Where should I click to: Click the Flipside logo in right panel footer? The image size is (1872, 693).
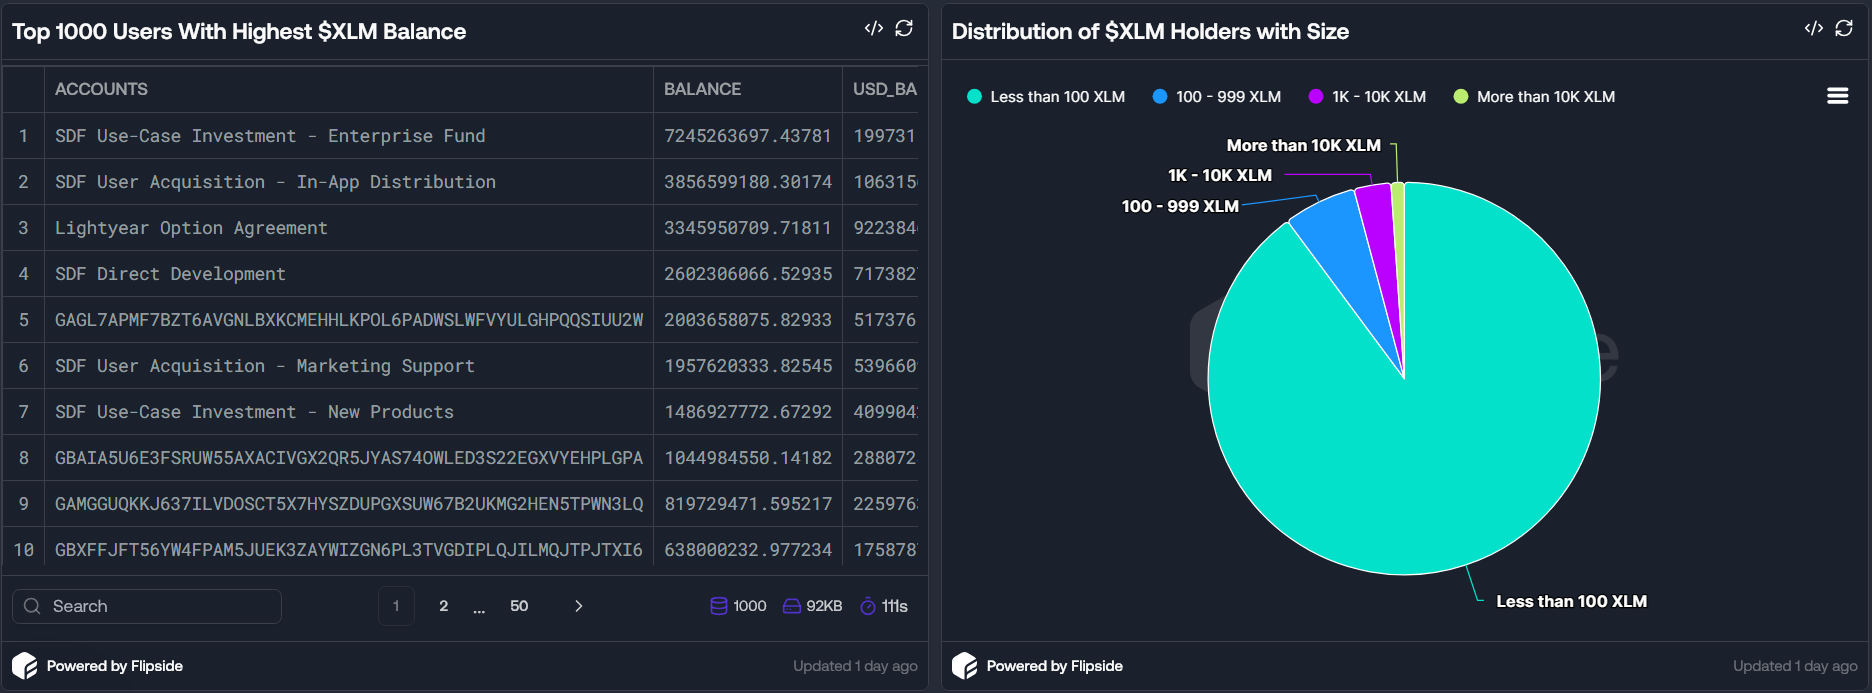965,666
